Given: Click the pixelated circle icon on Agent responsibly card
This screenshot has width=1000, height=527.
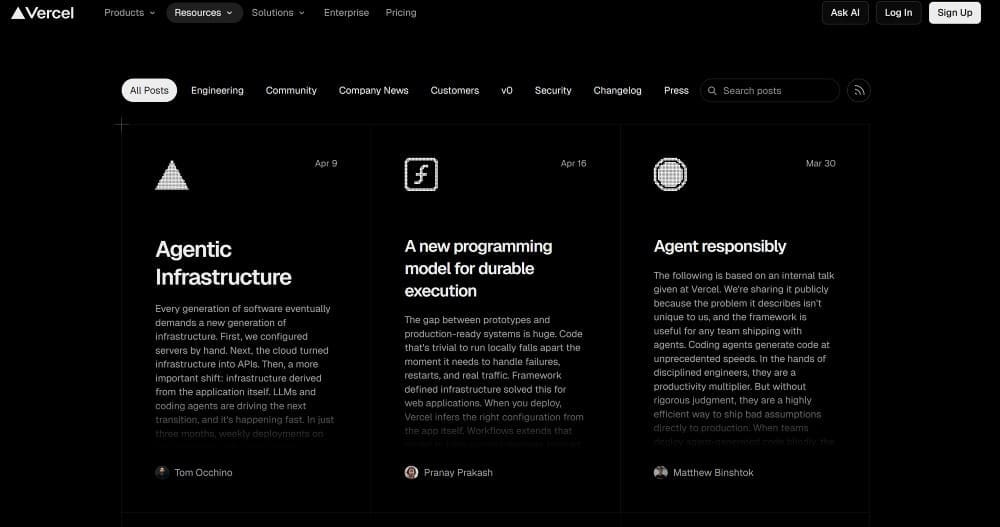Looking at the screenshot, I should [x=670, y=174].
